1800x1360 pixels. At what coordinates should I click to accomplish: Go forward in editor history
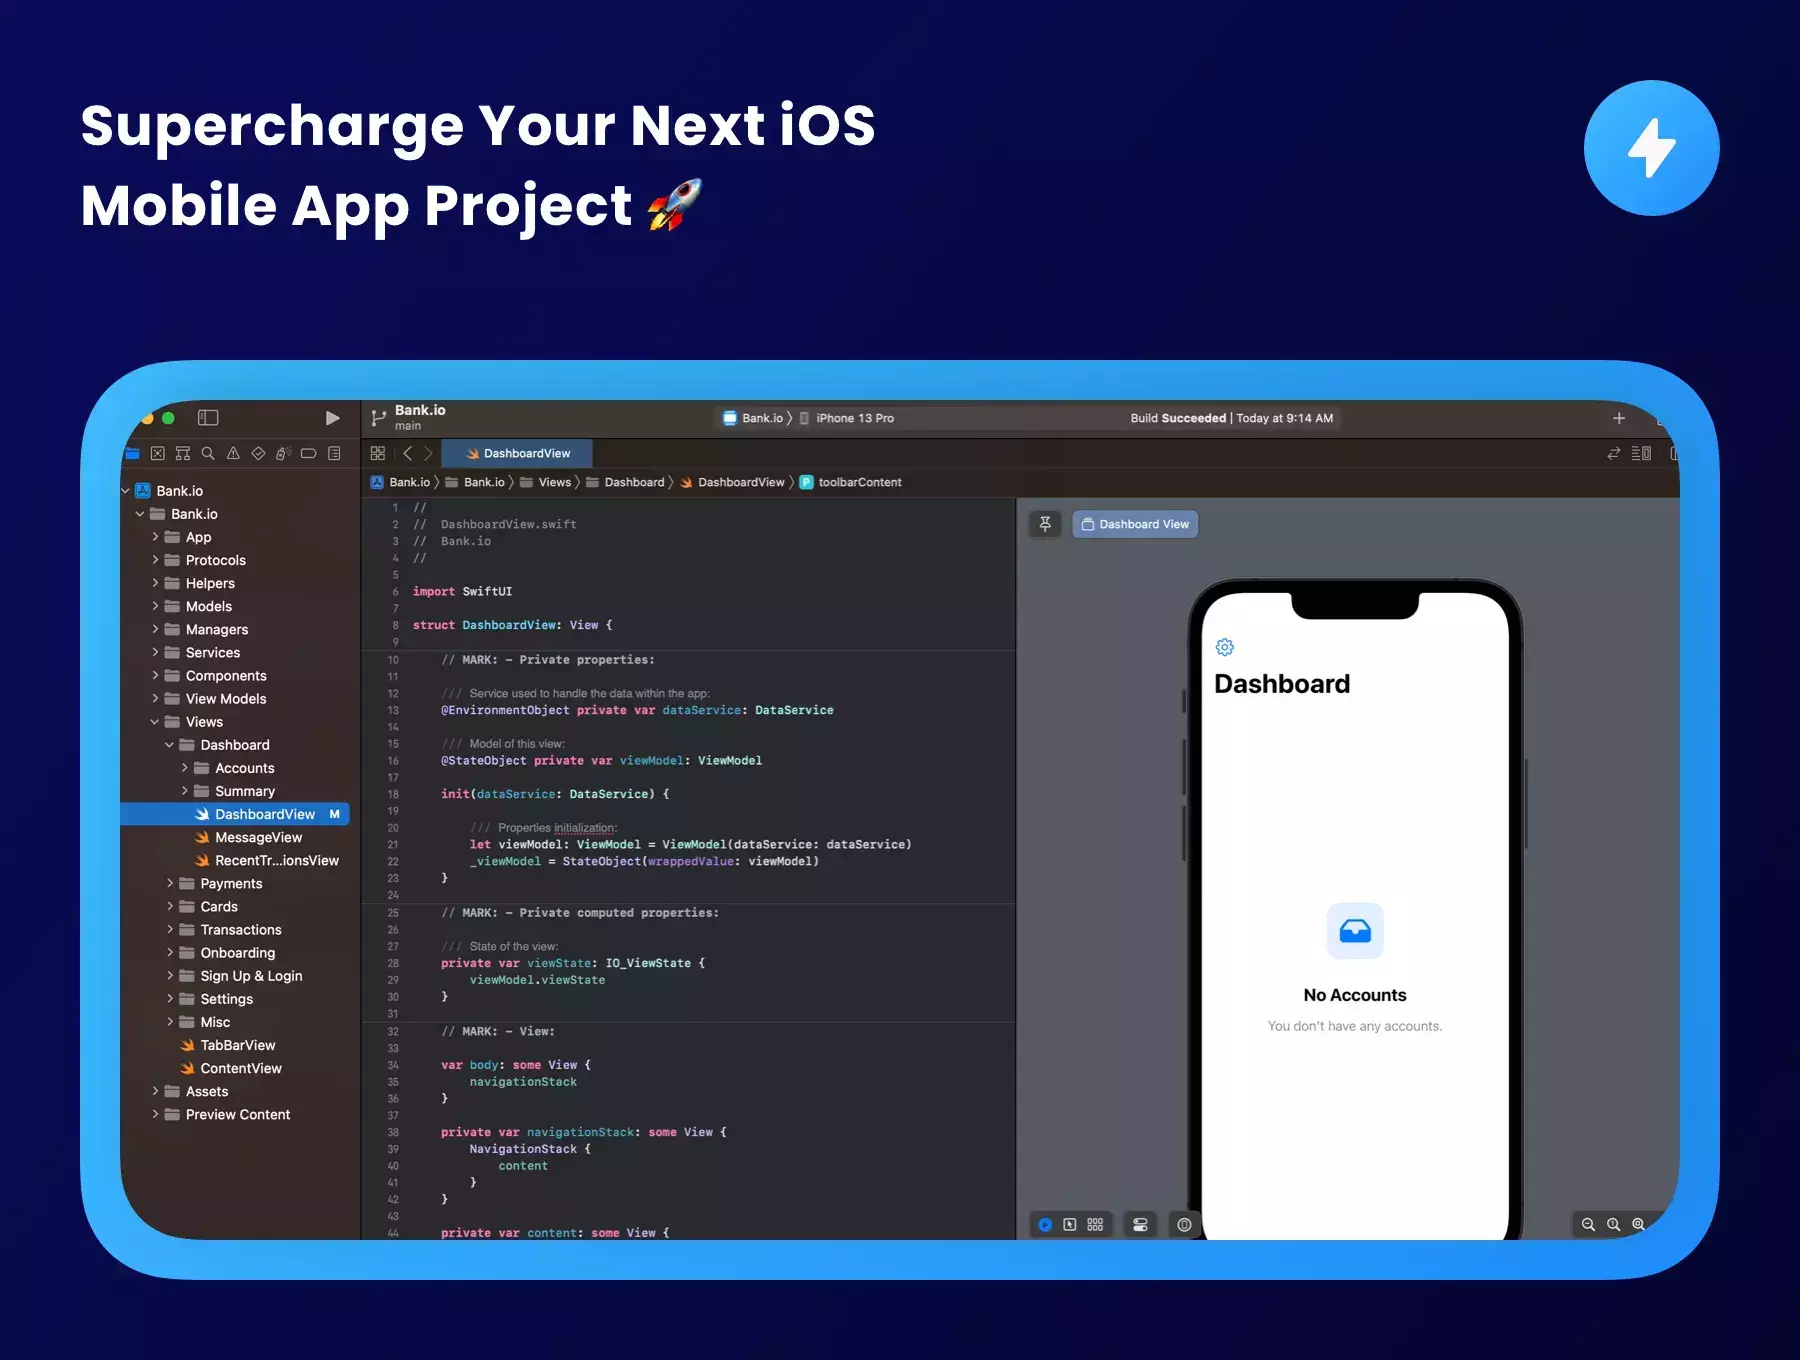coord(428,453)
